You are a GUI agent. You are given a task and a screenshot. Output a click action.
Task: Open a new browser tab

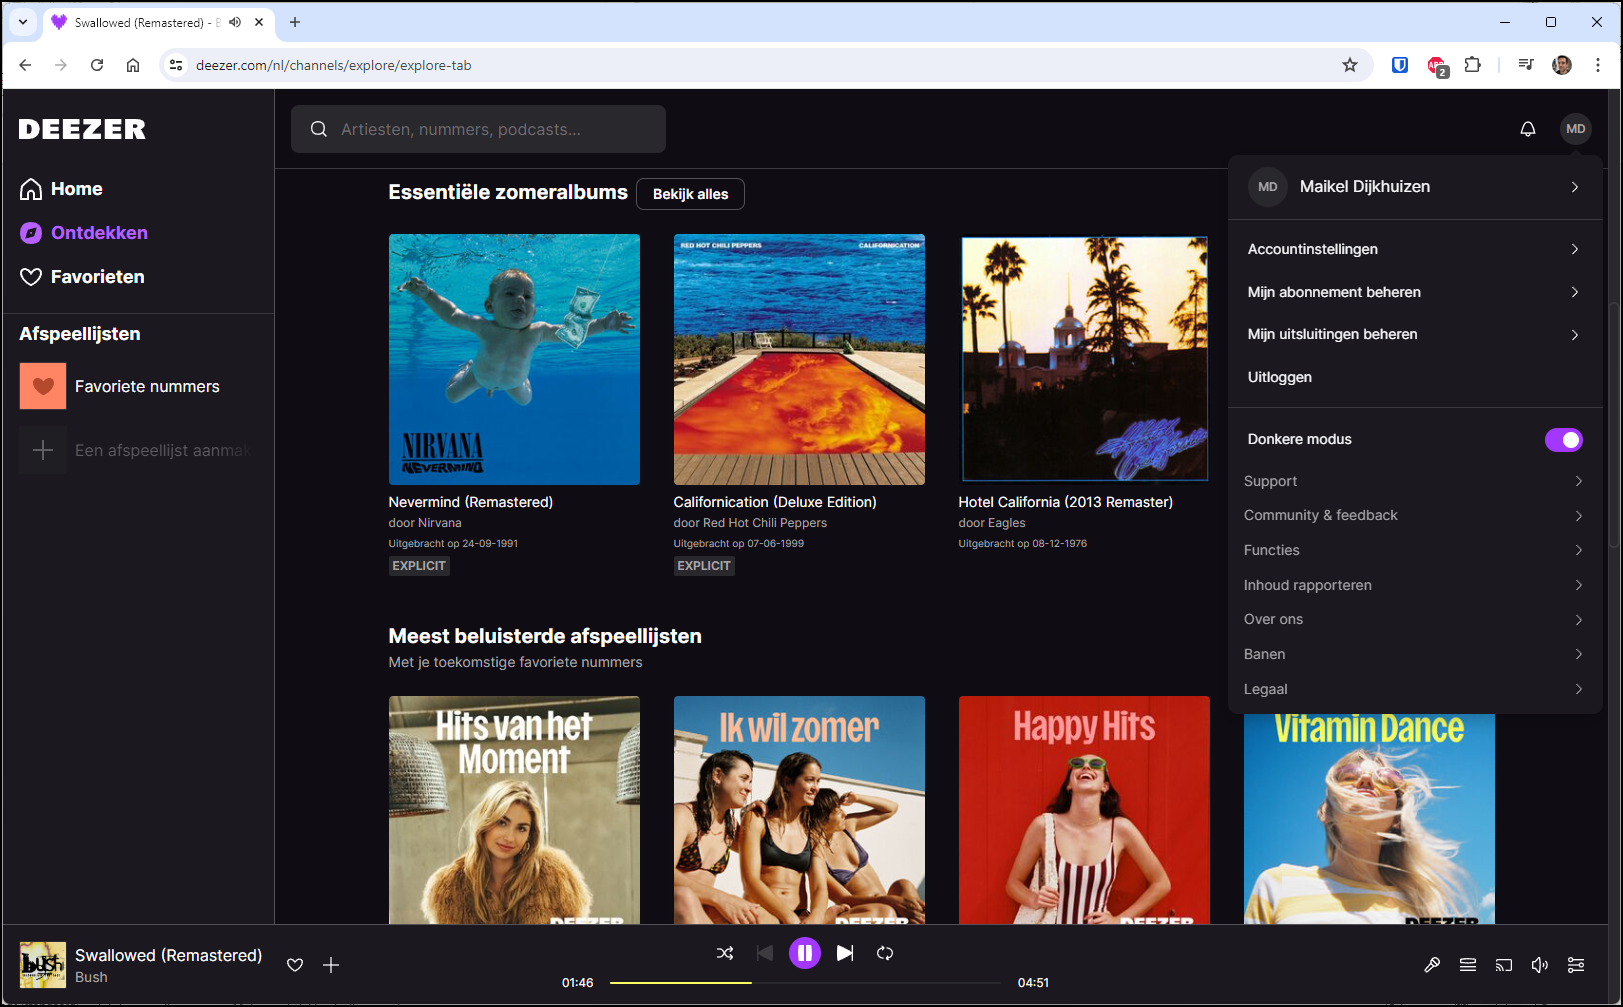tap(295, 22)
